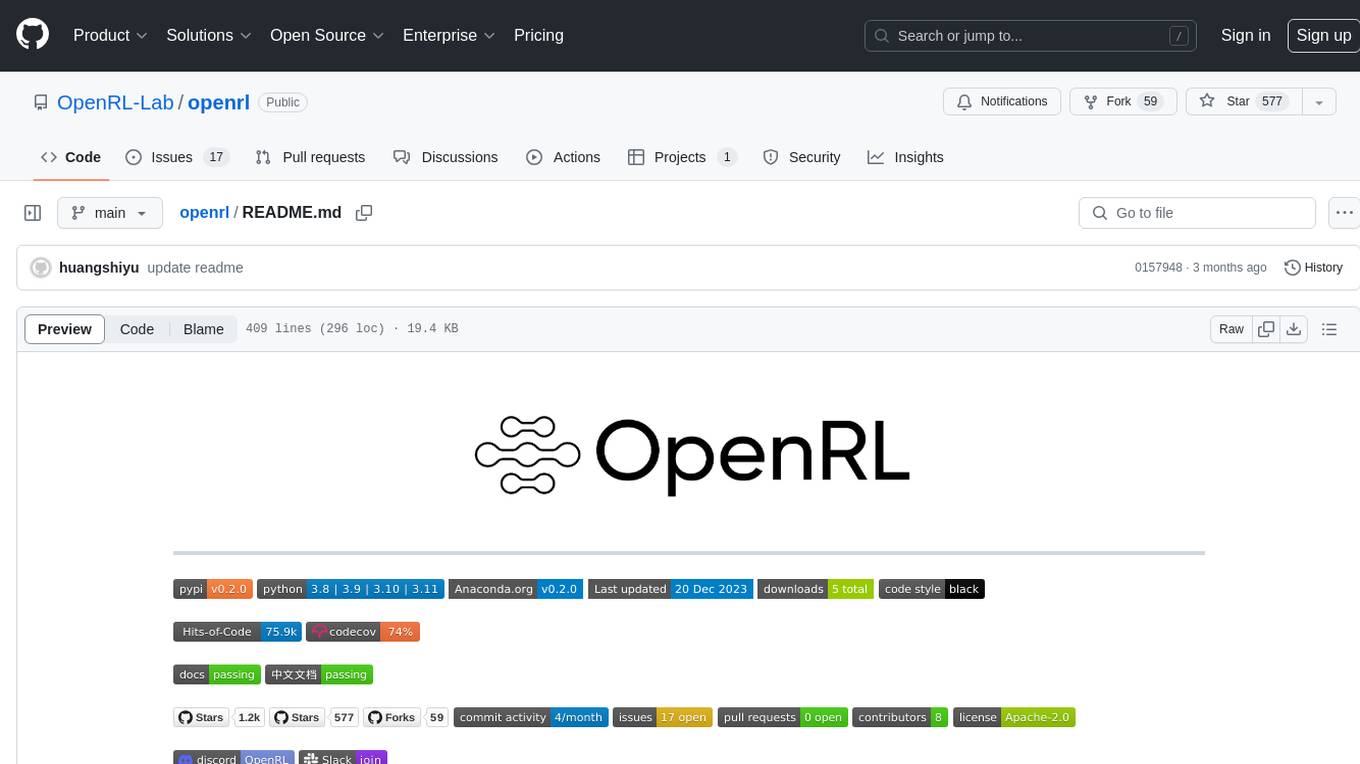The width and height of the screenshot is (1360, 764).
Task: Switch to Blame view
Action: coord(204,329)
